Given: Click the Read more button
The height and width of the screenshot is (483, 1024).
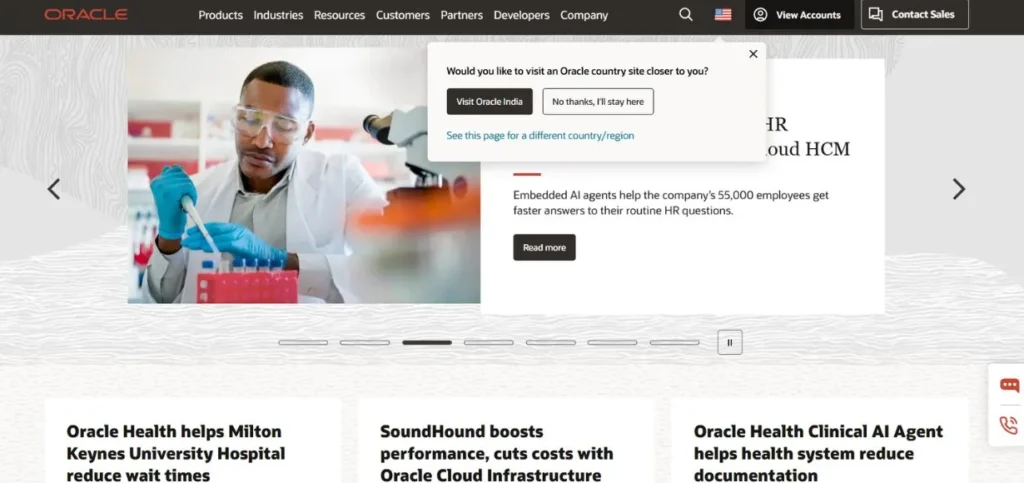Looking at the screenshot, I should click(544, 247).
